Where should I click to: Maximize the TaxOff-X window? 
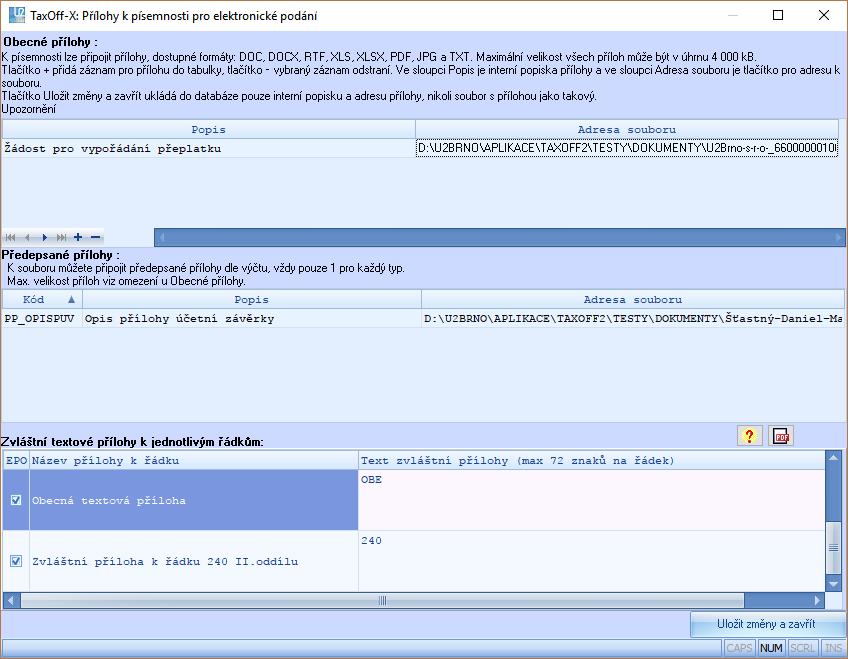pos(778,15)
